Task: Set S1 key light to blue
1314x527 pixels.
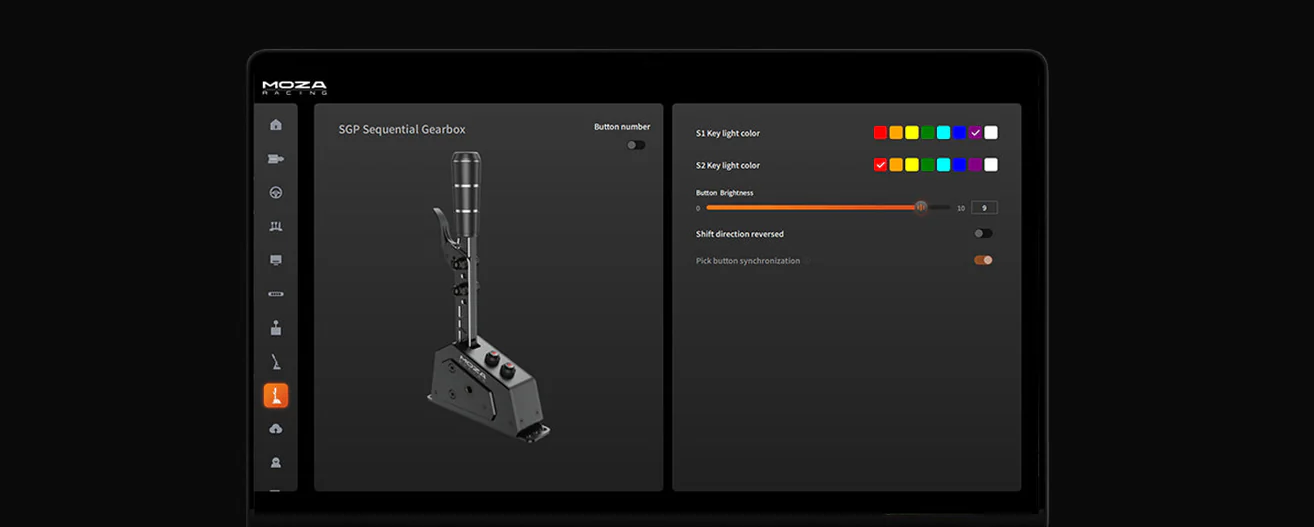Action: pyautogui.click(x=959, y=133)
